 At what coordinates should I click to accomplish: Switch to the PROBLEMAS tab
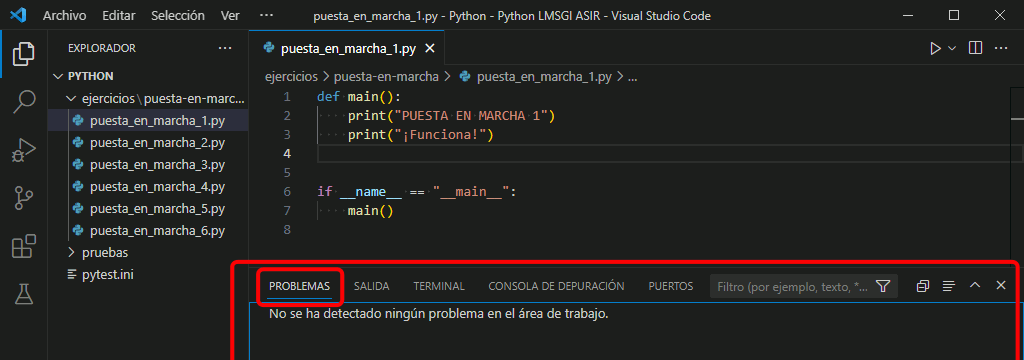300,286
